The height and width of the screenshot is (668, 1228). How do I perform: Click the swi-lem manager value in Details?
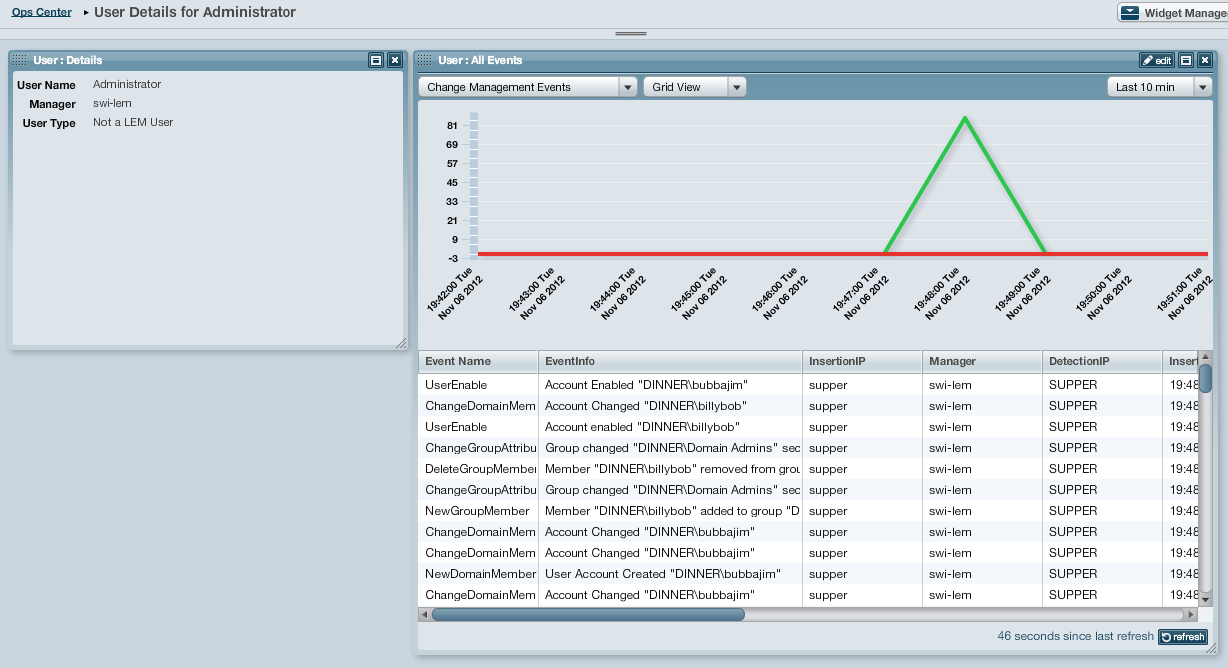(112, 104)
